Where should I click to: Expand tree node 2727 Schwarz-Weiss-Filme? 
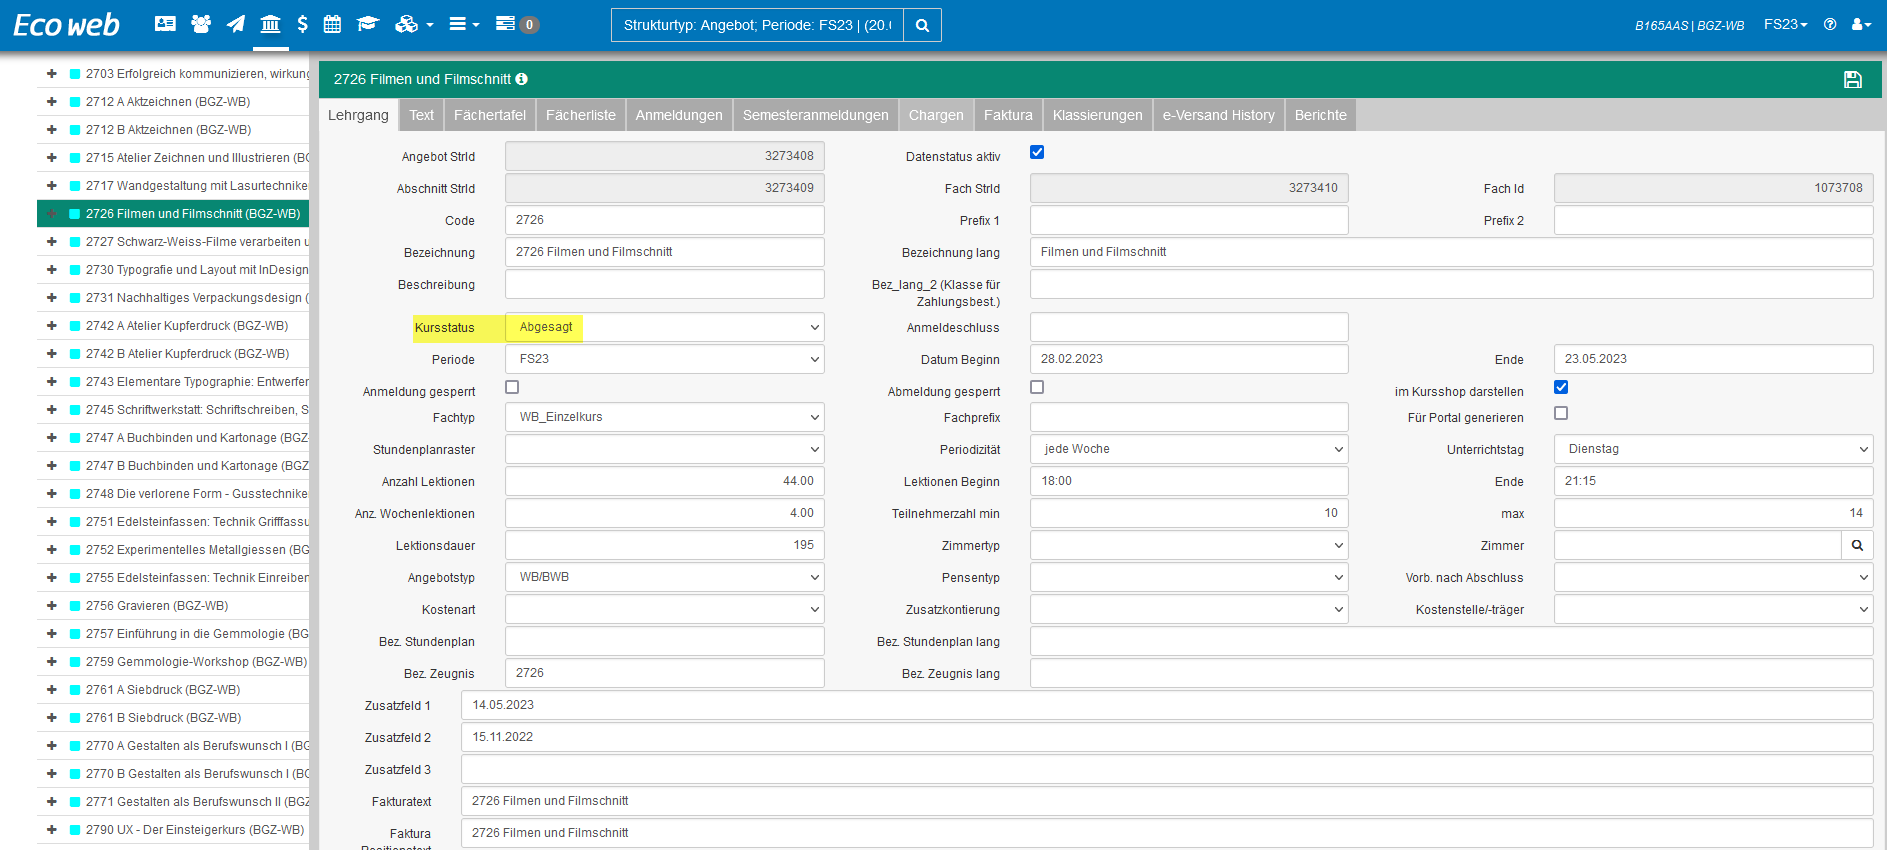coord(51,242)
